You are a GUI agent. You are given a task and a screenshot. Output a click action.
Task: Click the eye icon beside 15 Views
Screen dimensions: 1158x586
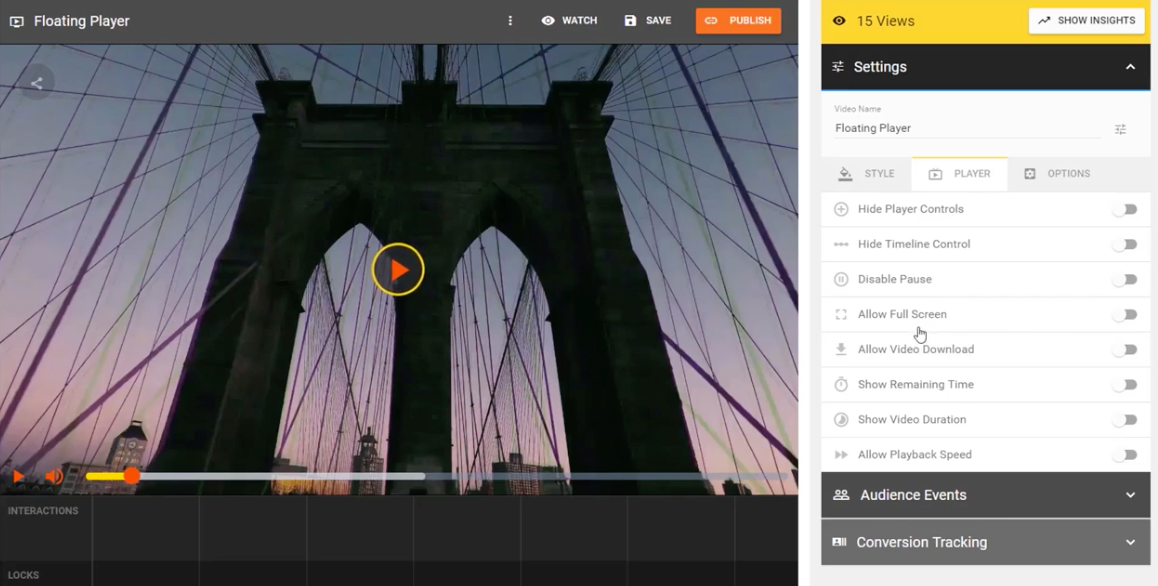pos(839,21)
